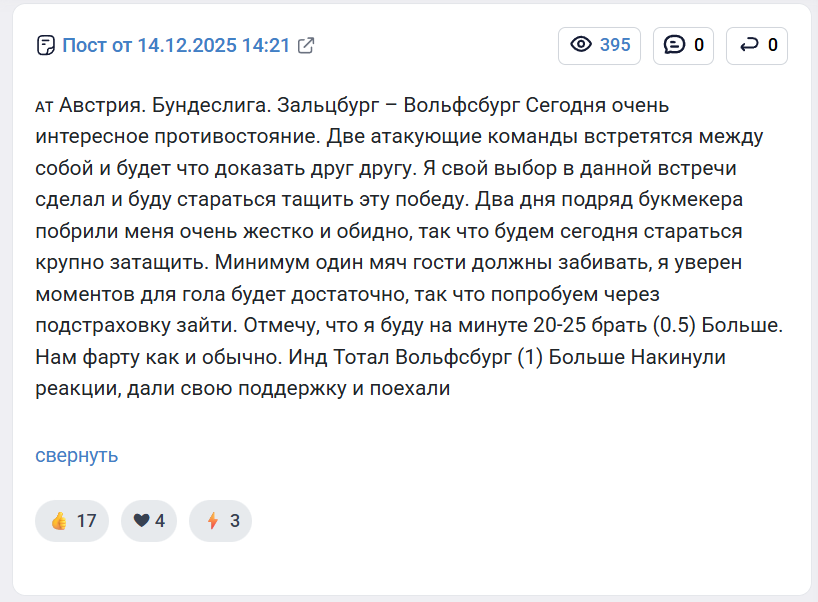Open the Пост от 14.12.2025 14:21 link
Viewport: 818px width, 602px height.
[175, 45]
